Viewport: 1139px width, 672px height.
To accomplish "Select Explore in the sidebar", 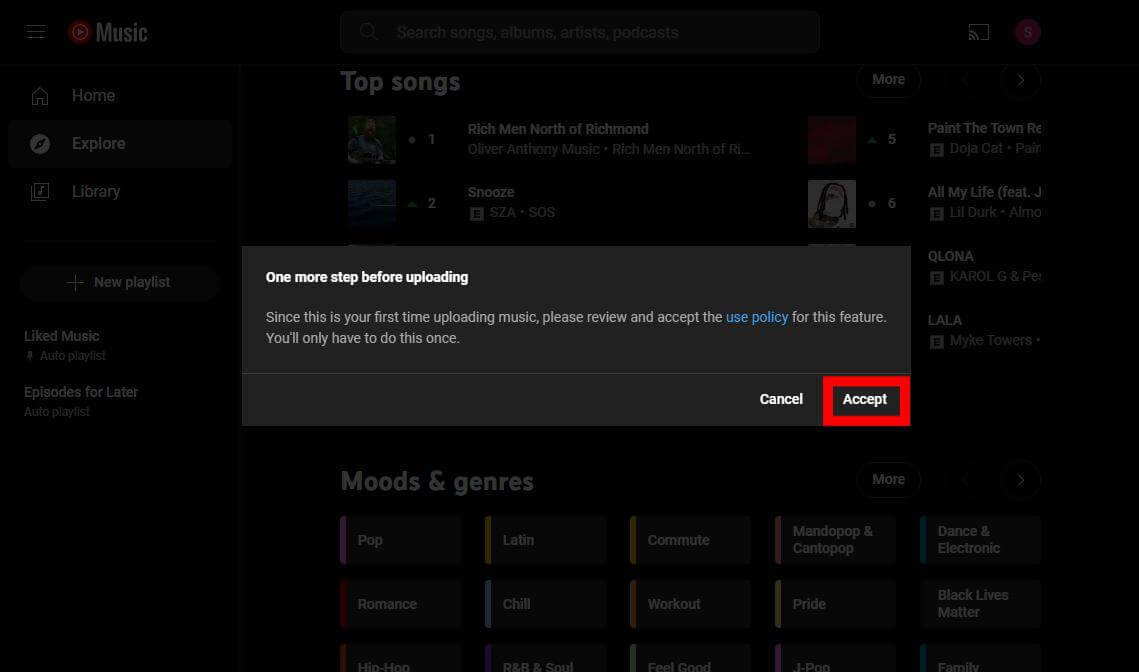I will pyautogui.click(x=120, y=144).
